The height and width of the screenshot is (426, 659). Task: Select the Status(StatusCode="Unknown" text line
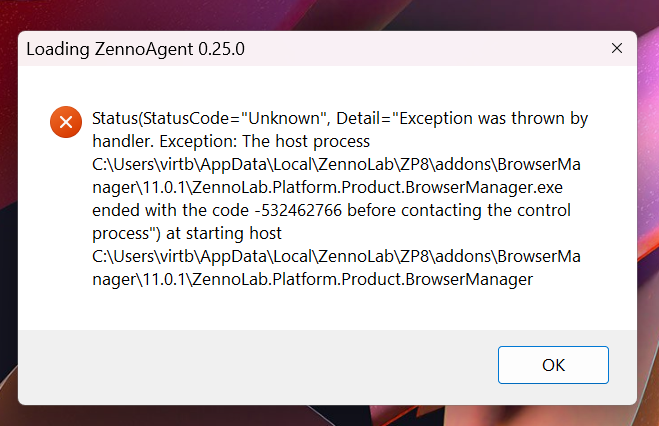tap(180, 118)
